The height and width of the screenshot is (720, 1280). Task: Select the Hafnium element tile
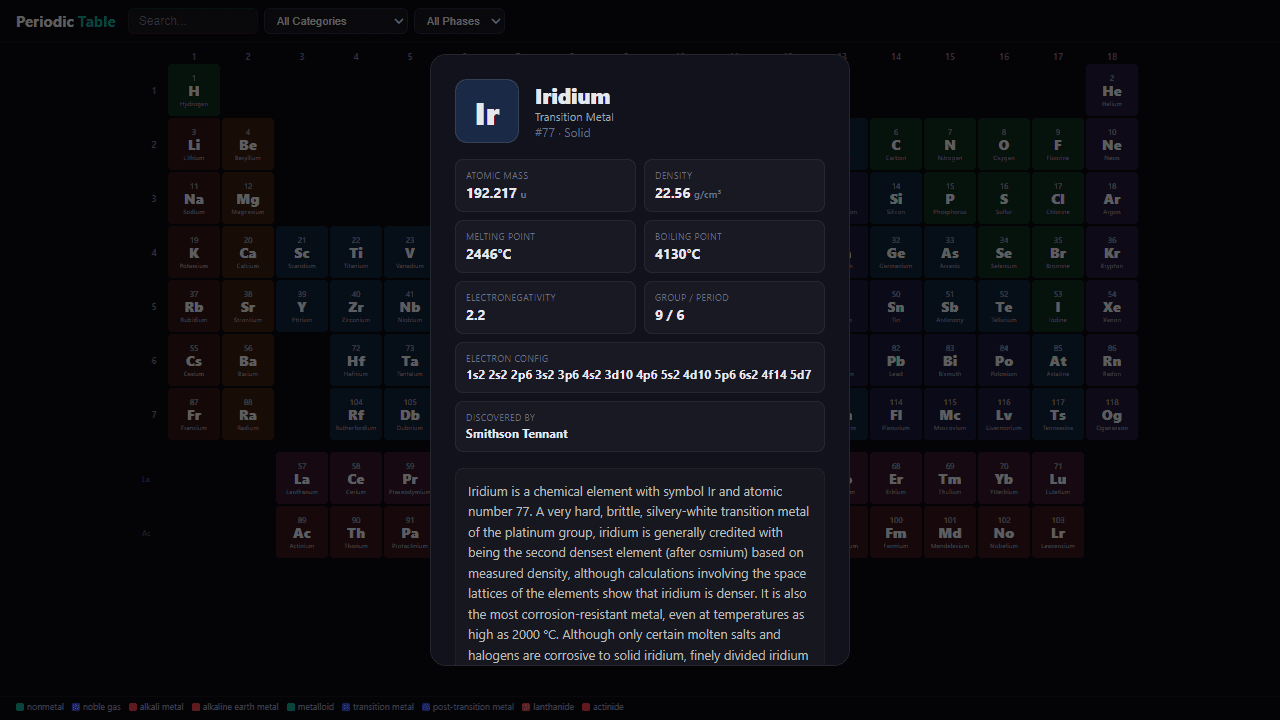[x=356, y=360]
